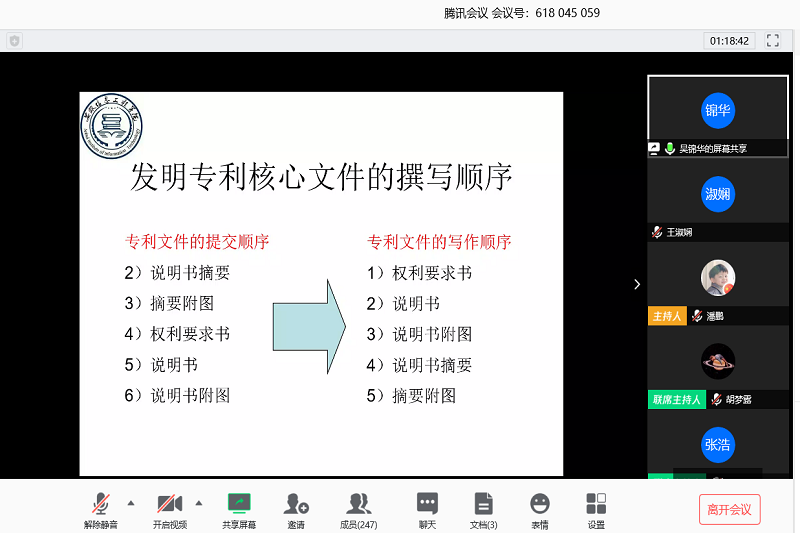Expand video options arrow beside 开启视频
The image size is (800, 533).
(199, 503)
